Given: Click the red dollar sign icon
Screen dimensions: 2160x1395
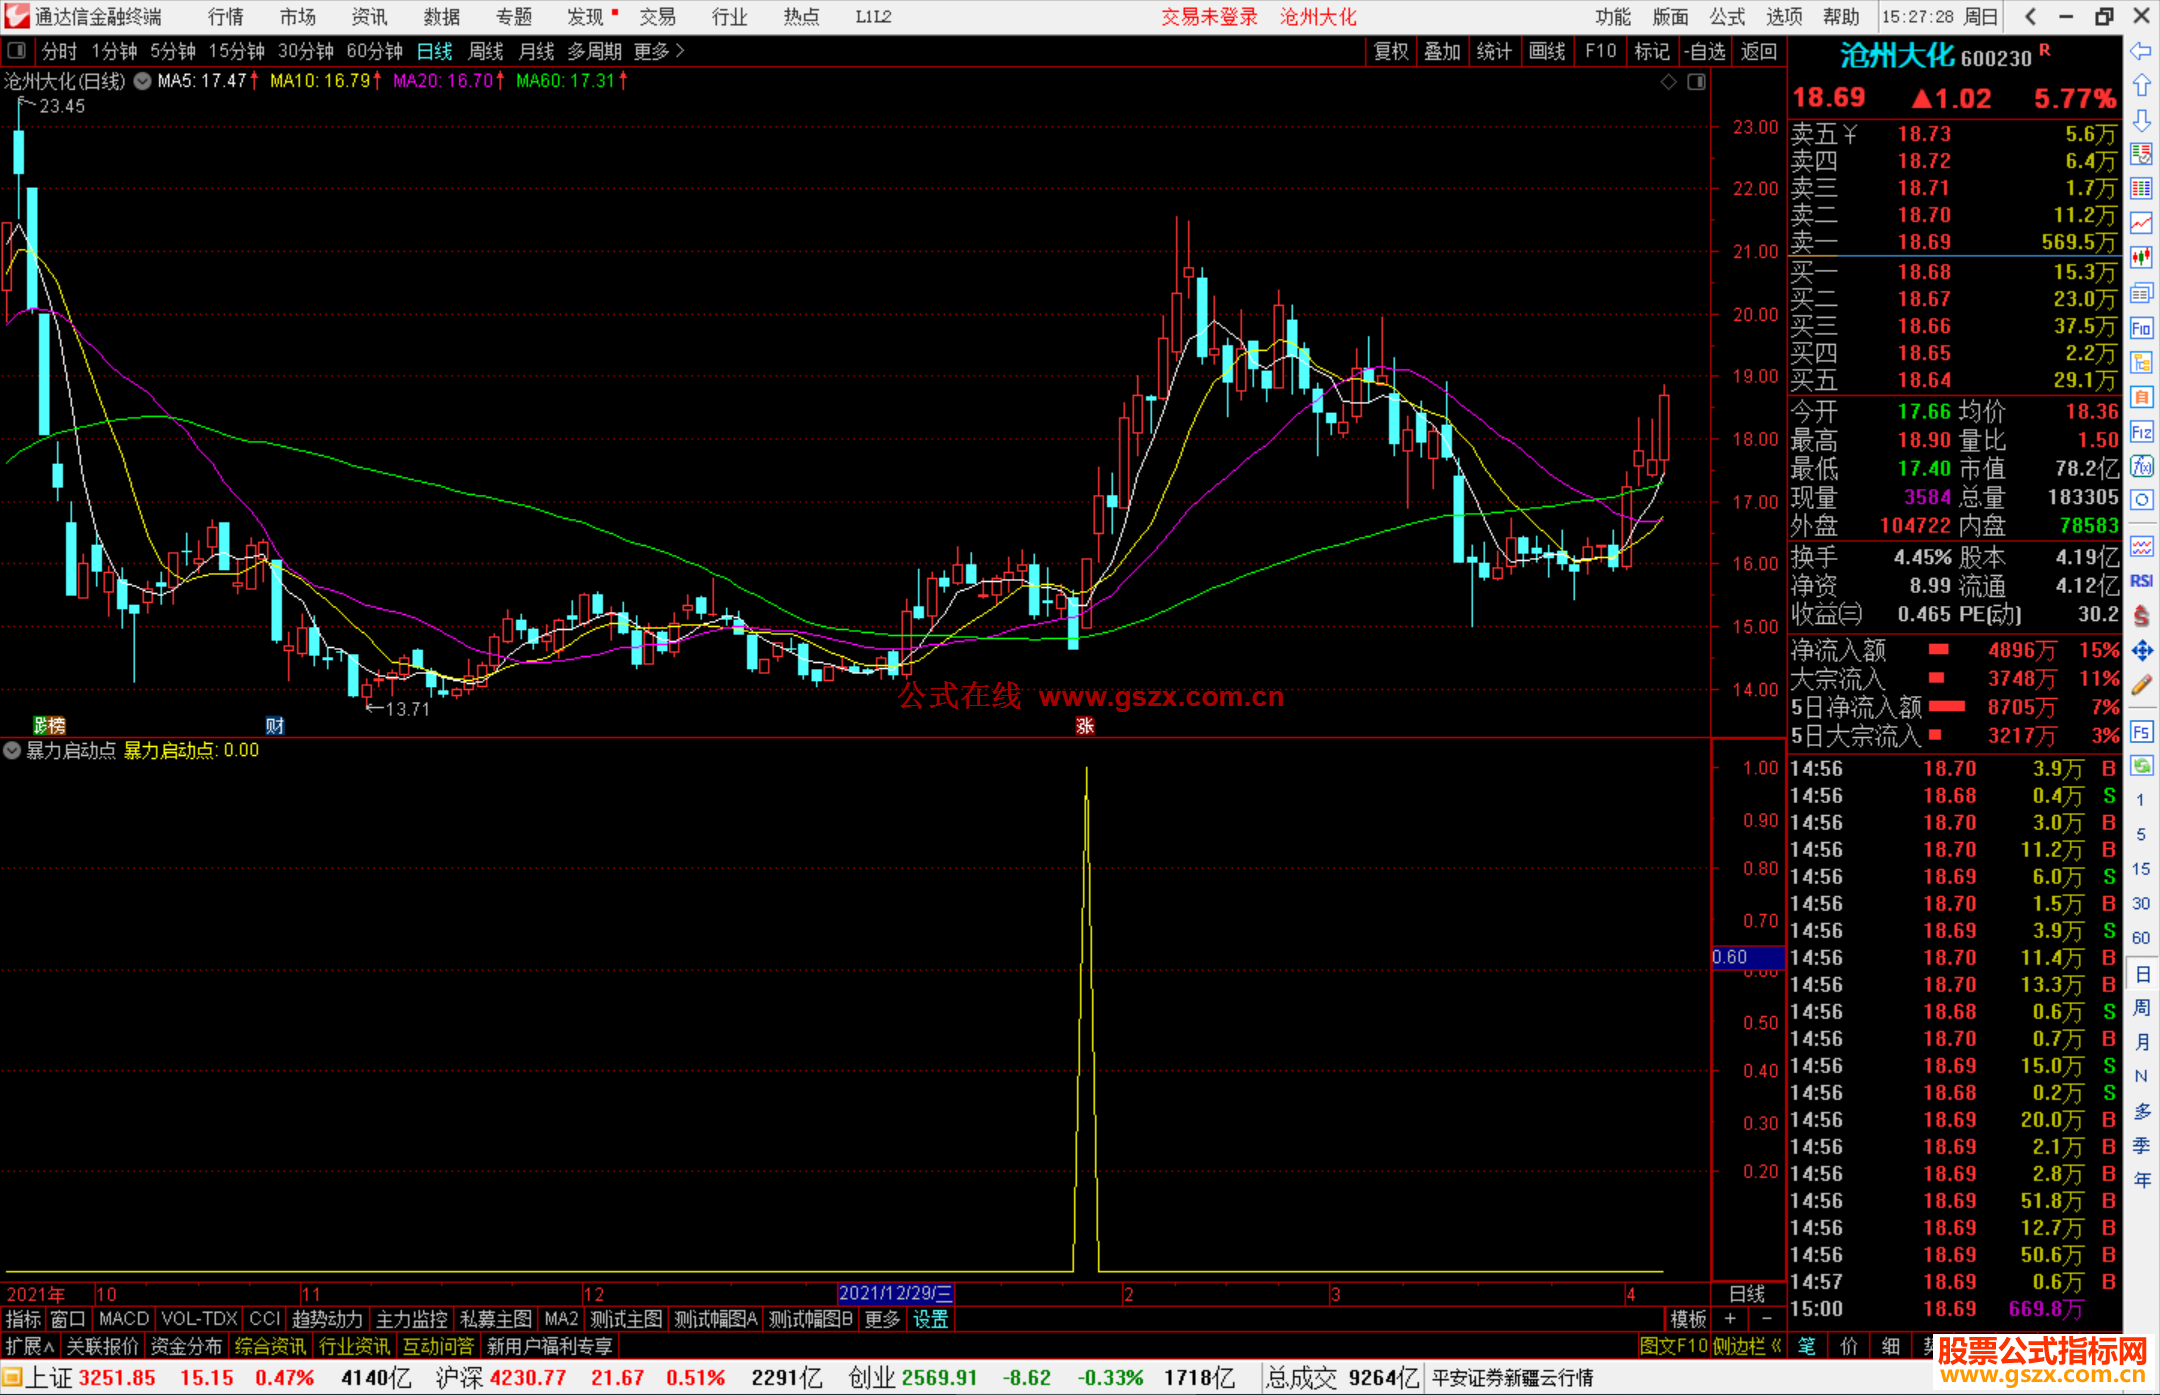Looking at the screenshot, I should coord(2141,616).
